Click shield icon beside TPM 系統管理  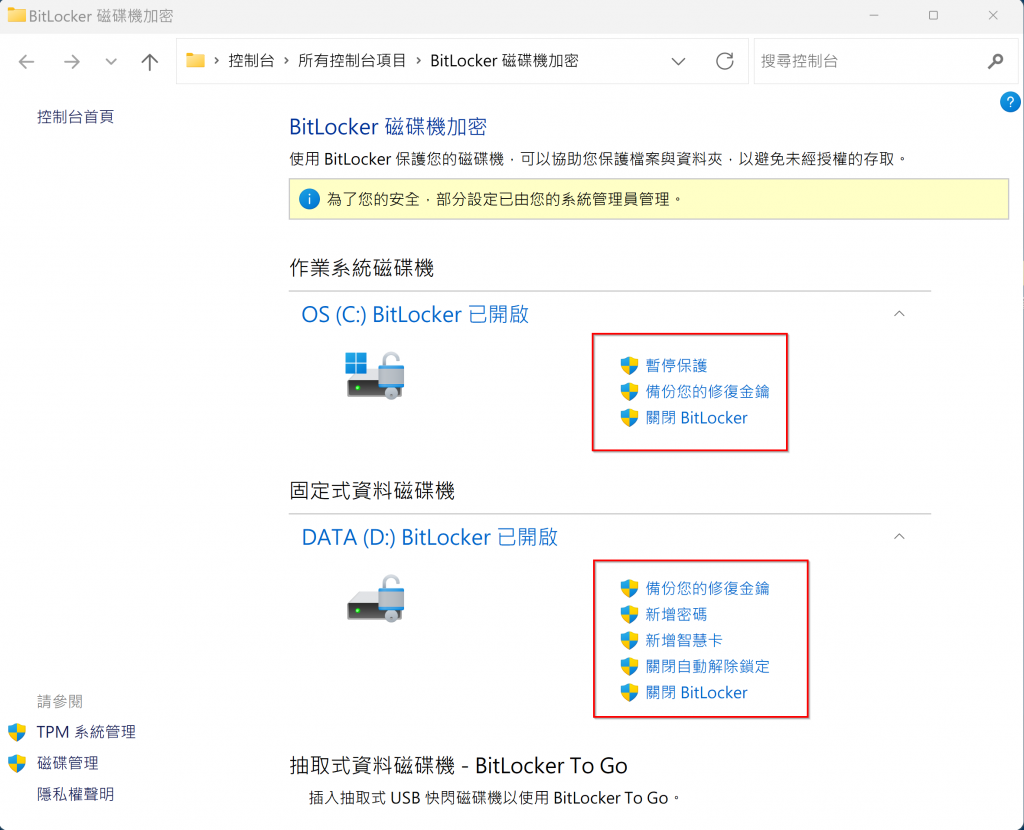(x=17, y=732)
